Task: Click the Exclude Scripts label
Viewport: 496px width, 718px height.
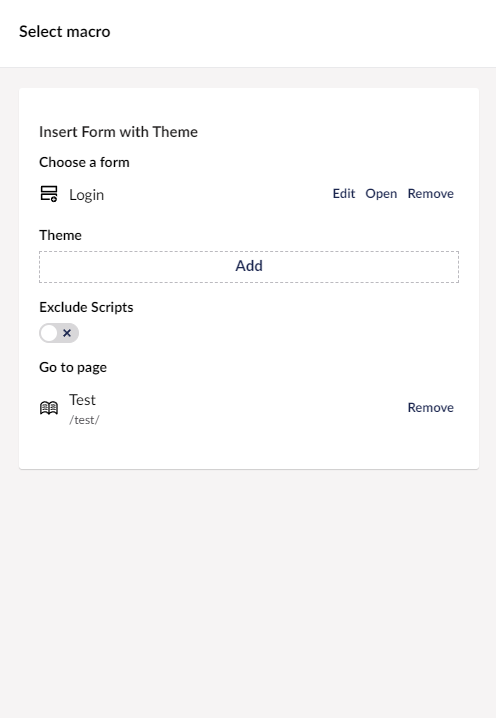Action: (86, 307)
